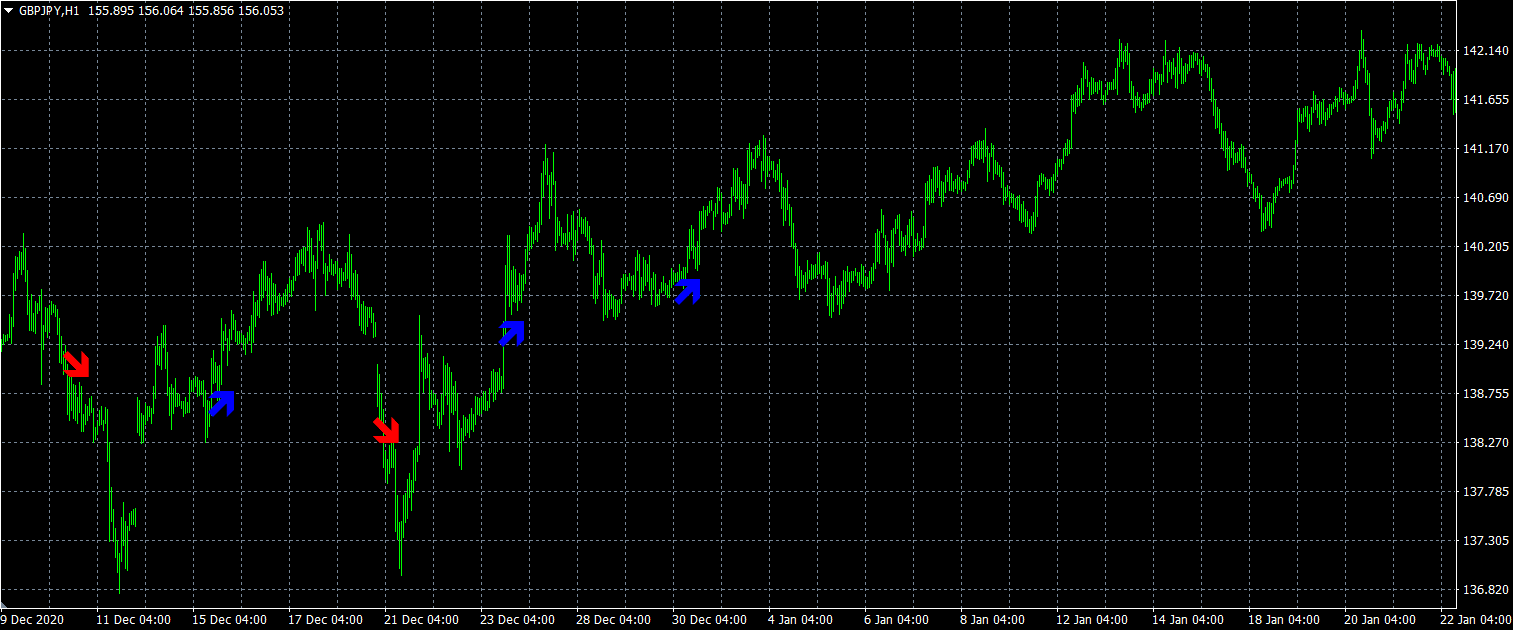Click the 22 Jan 04:00 time label
Screen dimensions: 1513x630
point(1475,620)
